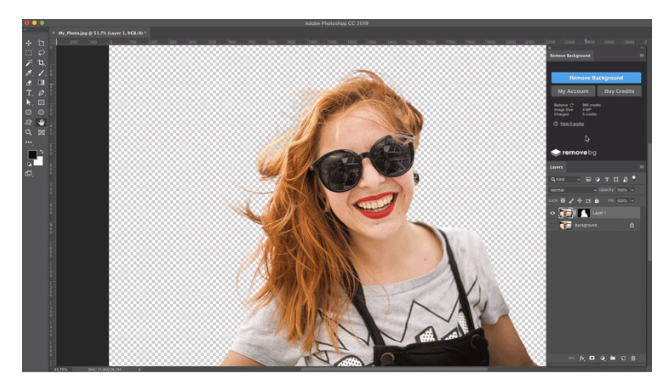Screen dimensions: 670x390
Task: Choose the Eraser tool
Action: coord(29,83)
